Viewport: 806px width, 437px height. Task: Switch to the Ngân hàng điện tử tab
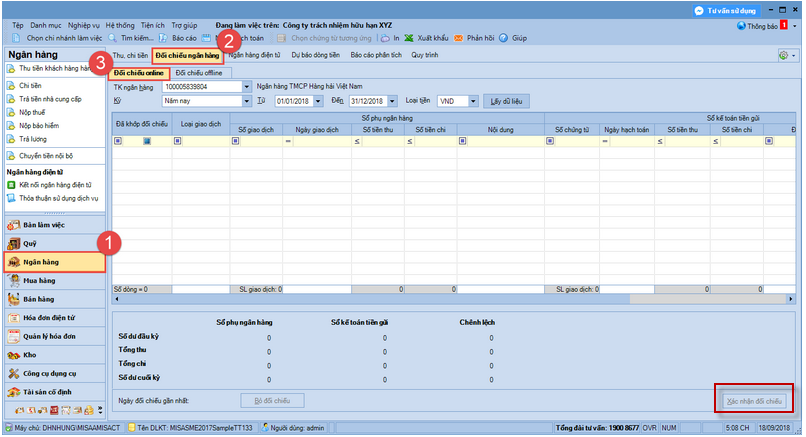point(254,55)
